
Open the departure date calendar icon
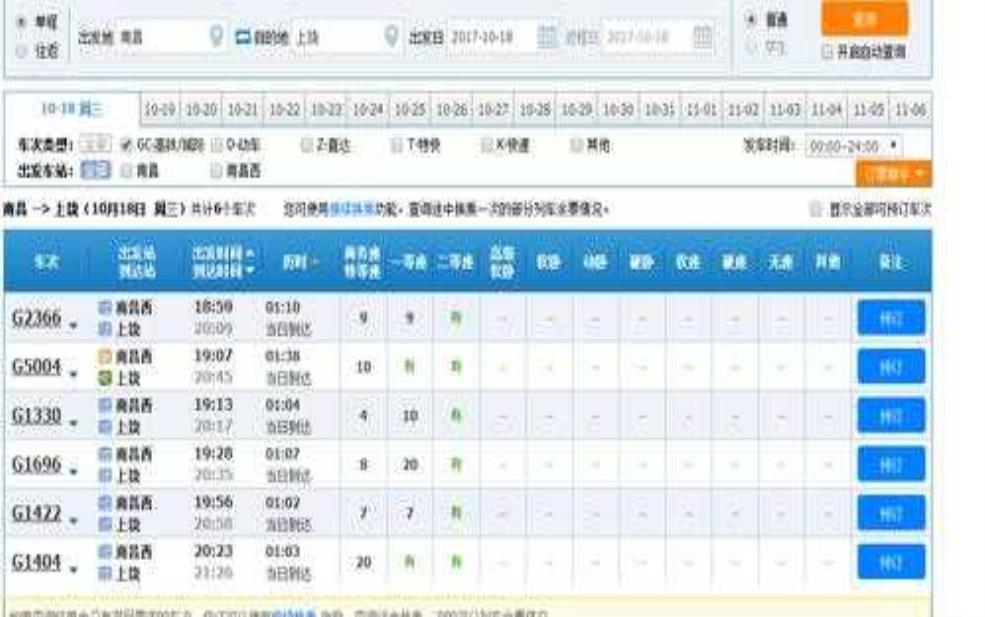[x=547, y=36]
